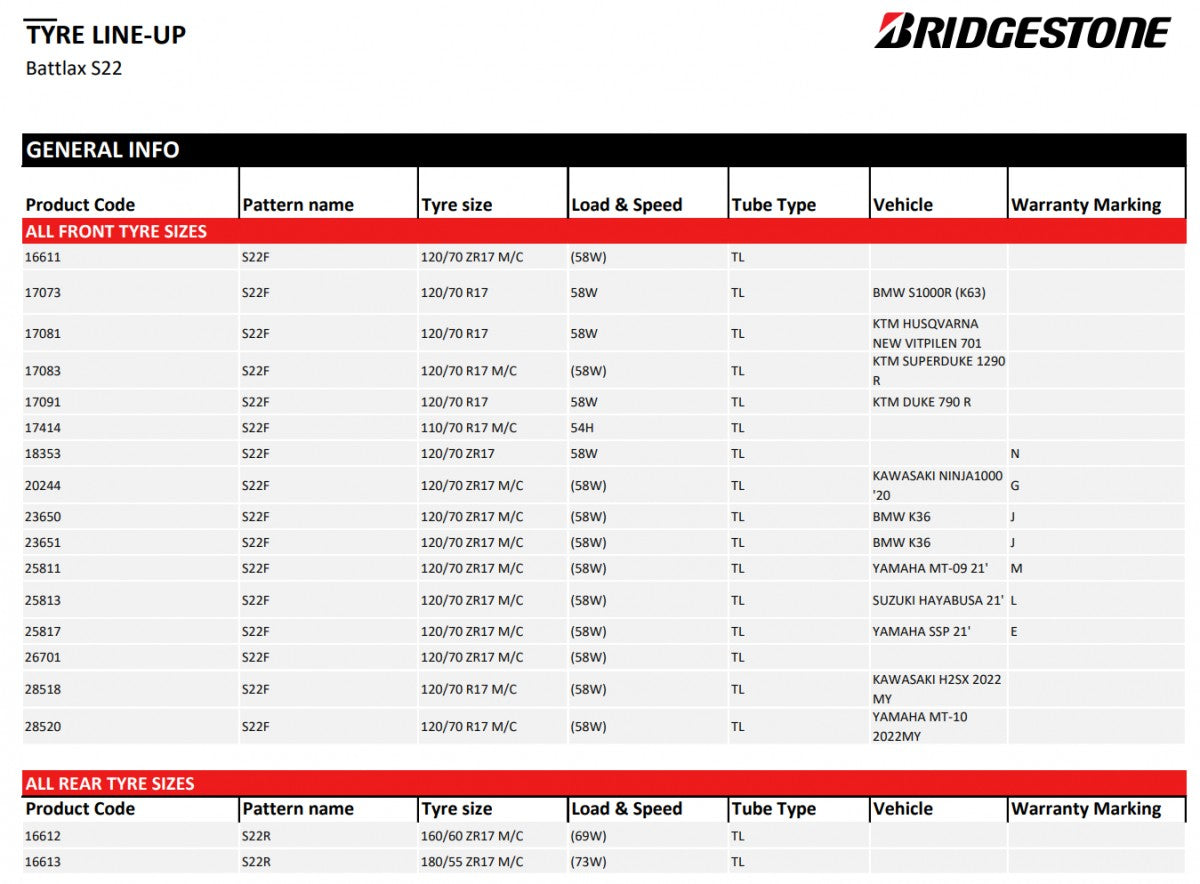Click load and speed value 54H
The image size is (1200, 884).
click(x=584, y=428)
